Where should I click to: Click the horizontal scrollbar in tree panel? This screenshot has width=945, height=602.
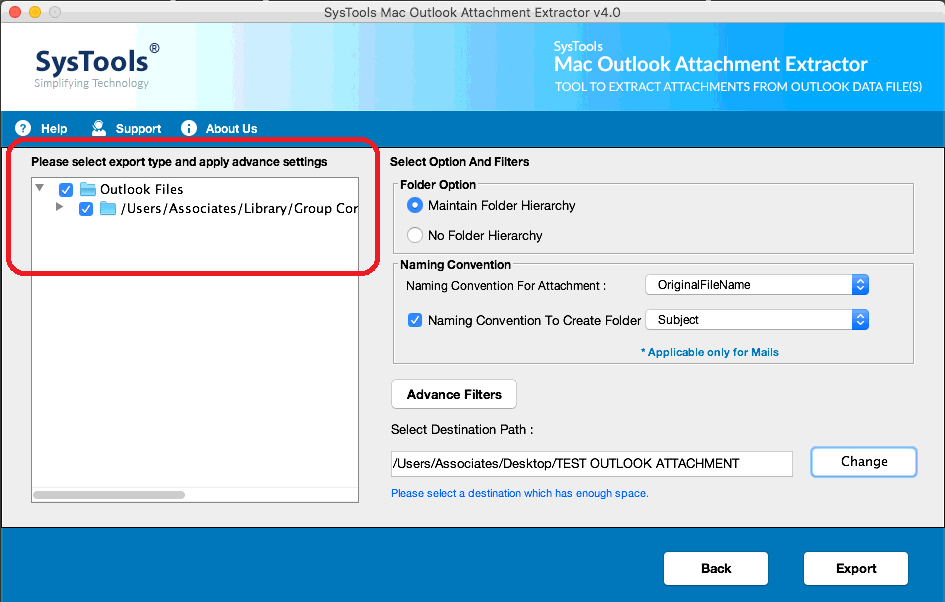(109, 495)
